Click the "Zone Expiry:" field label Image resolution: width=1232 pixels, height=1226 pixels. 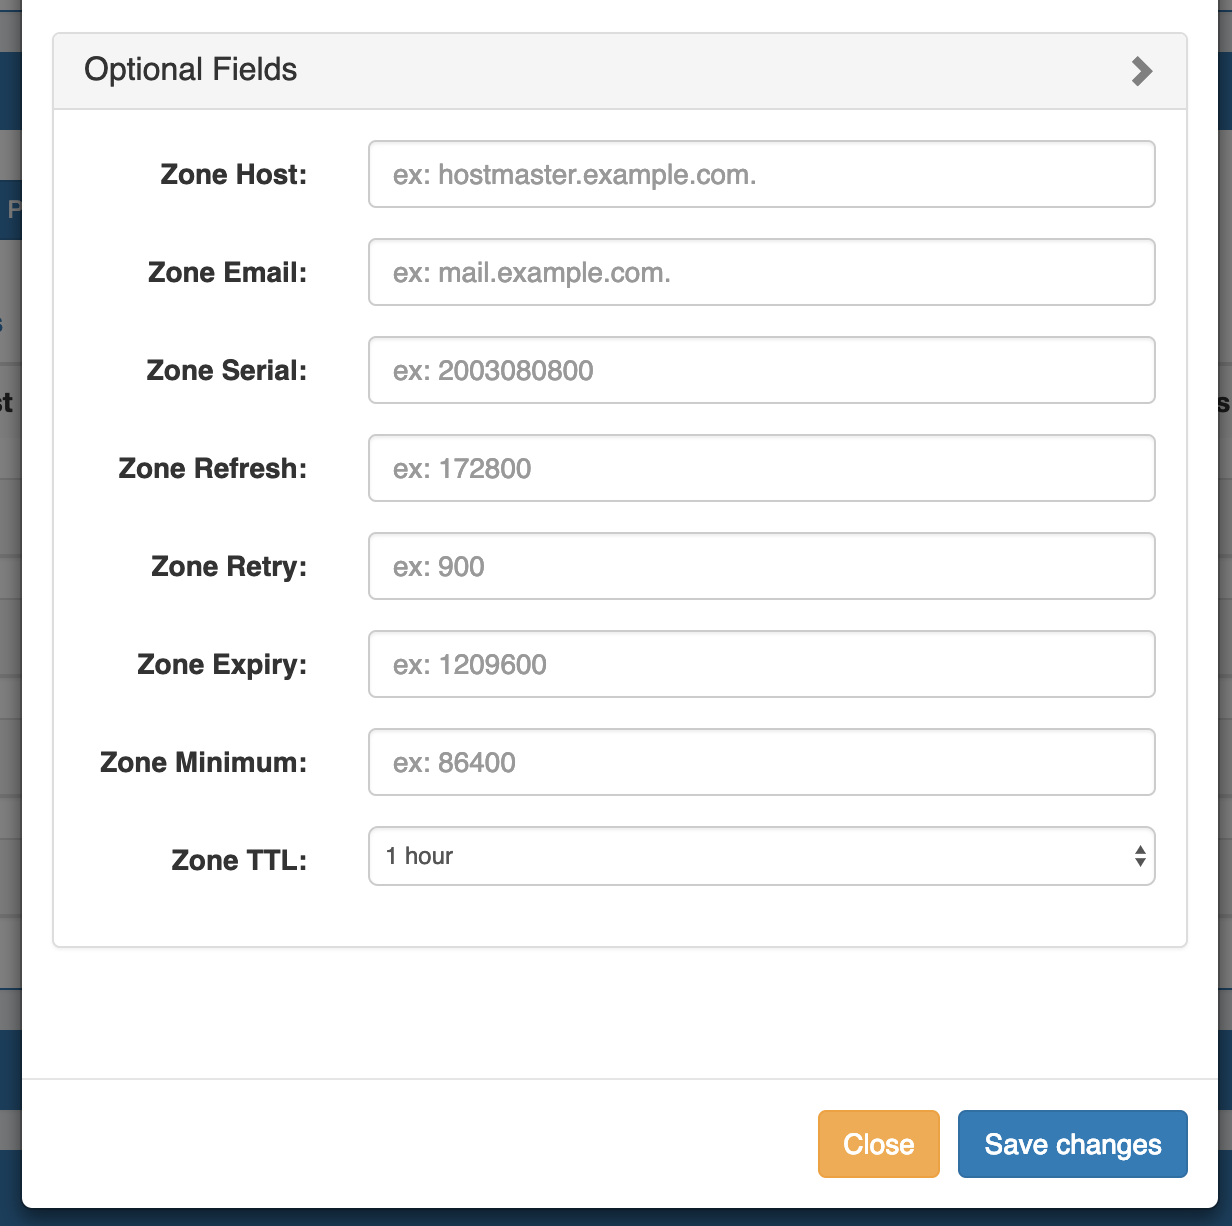(222, 665)
